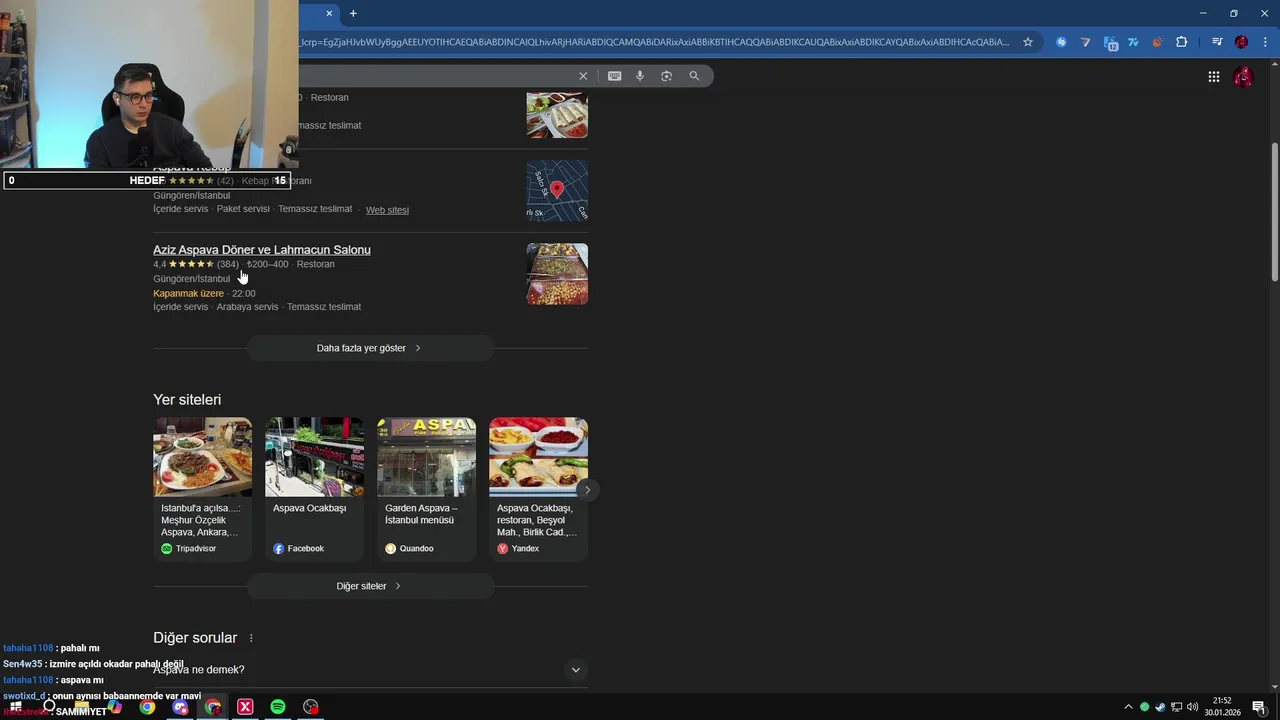Open options for Diğer sorular
This screenshot has height=720, width=1280.
pyautogui.click(x=251, y=638)
